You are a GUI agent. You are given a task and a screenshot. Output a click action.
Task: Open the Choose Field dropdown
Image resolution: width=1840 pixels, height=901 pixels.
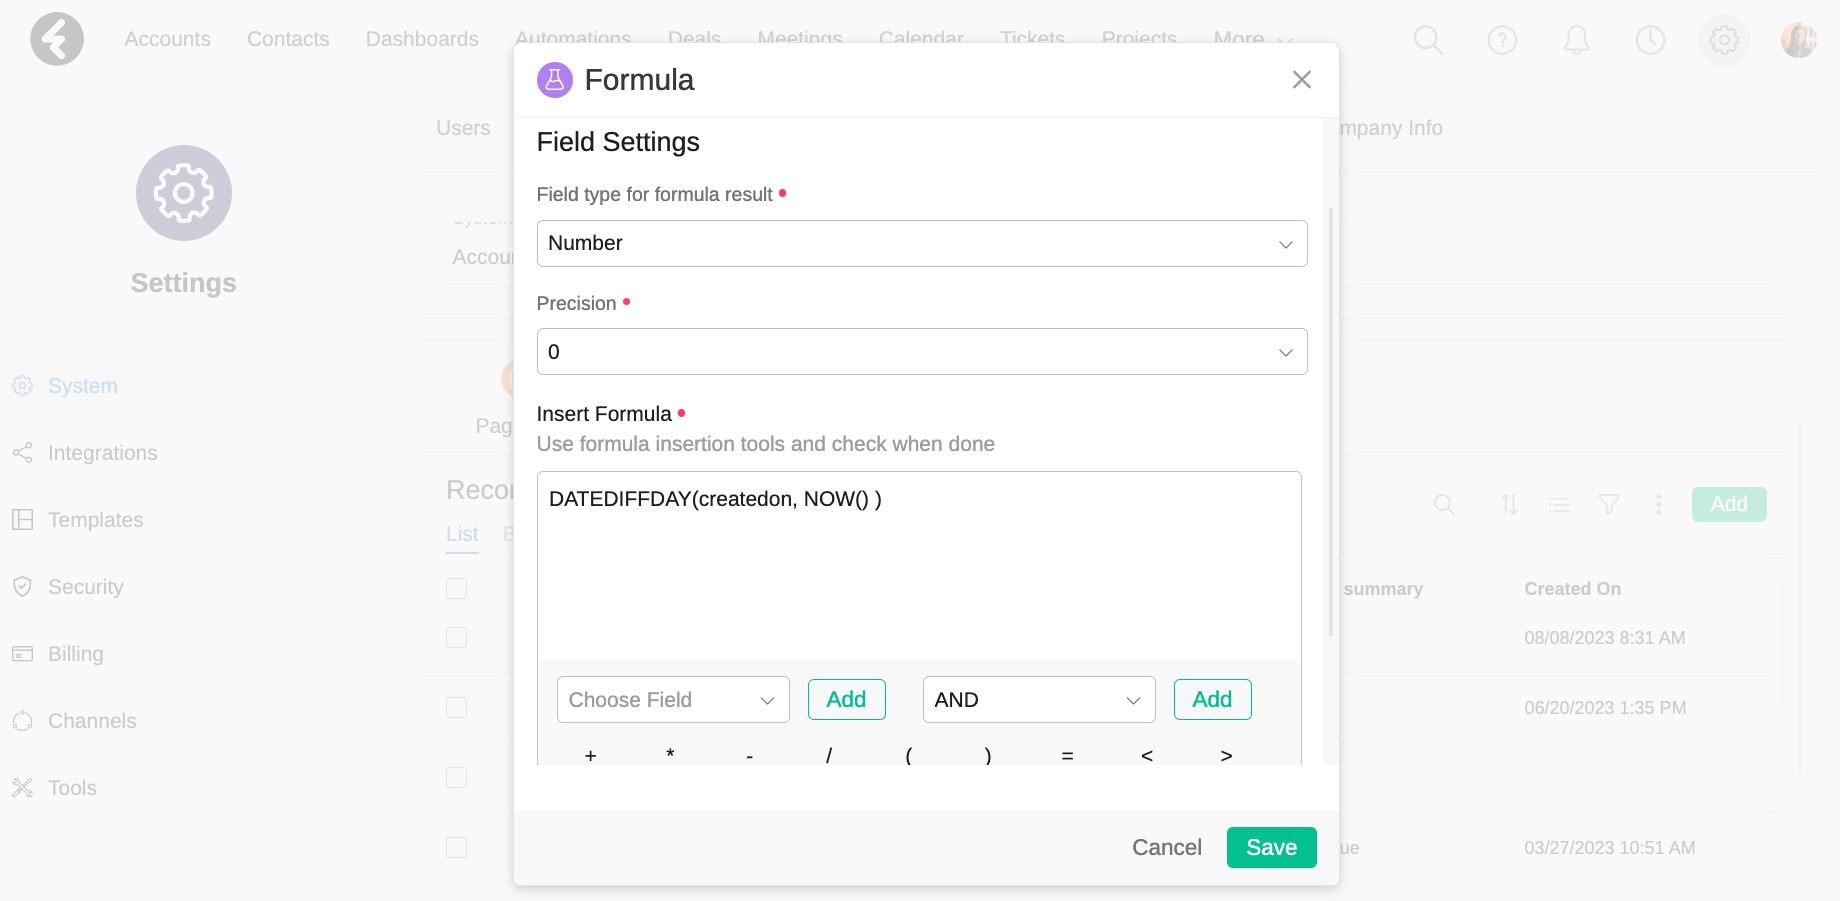point(673,700)
